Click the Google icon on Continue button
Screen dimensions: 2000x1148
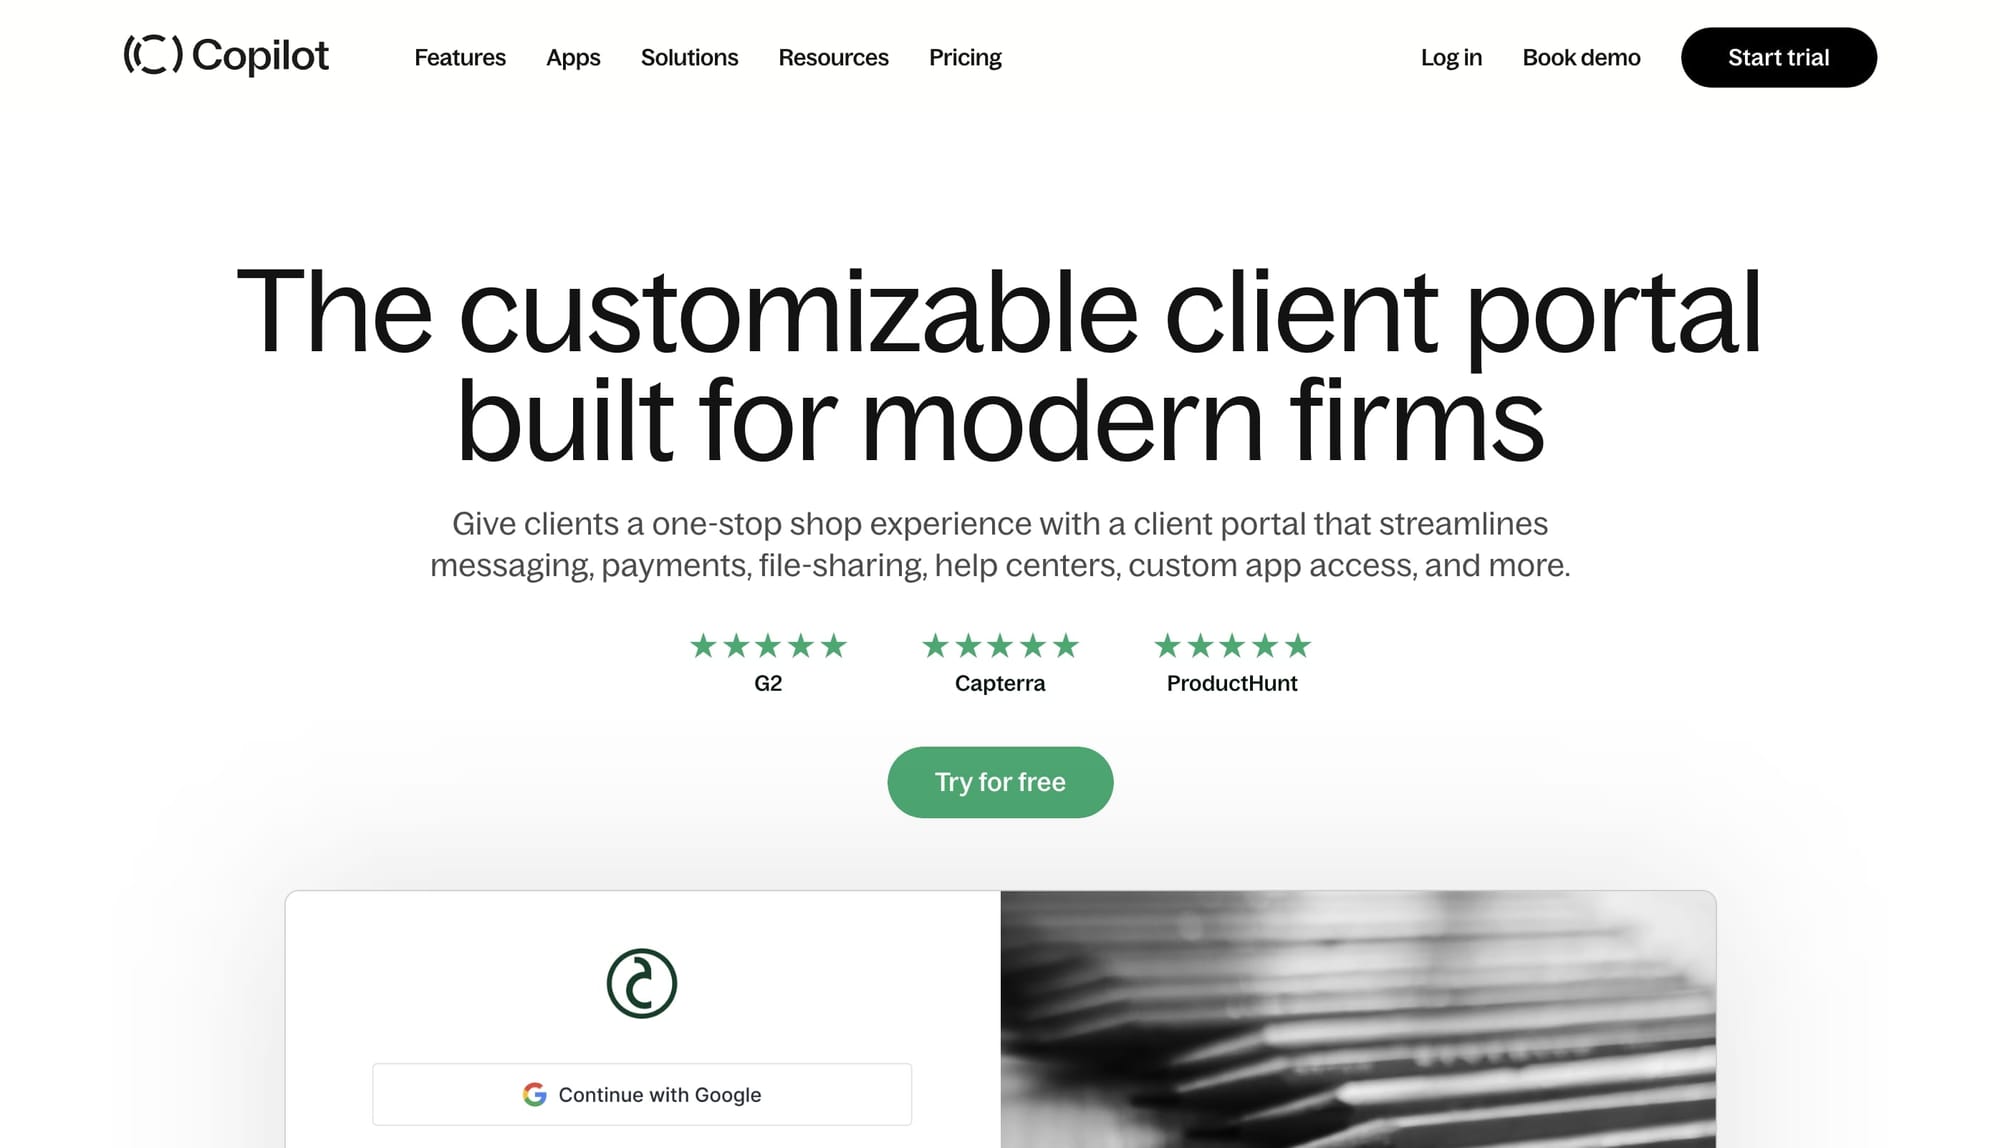click(534, 1094)
